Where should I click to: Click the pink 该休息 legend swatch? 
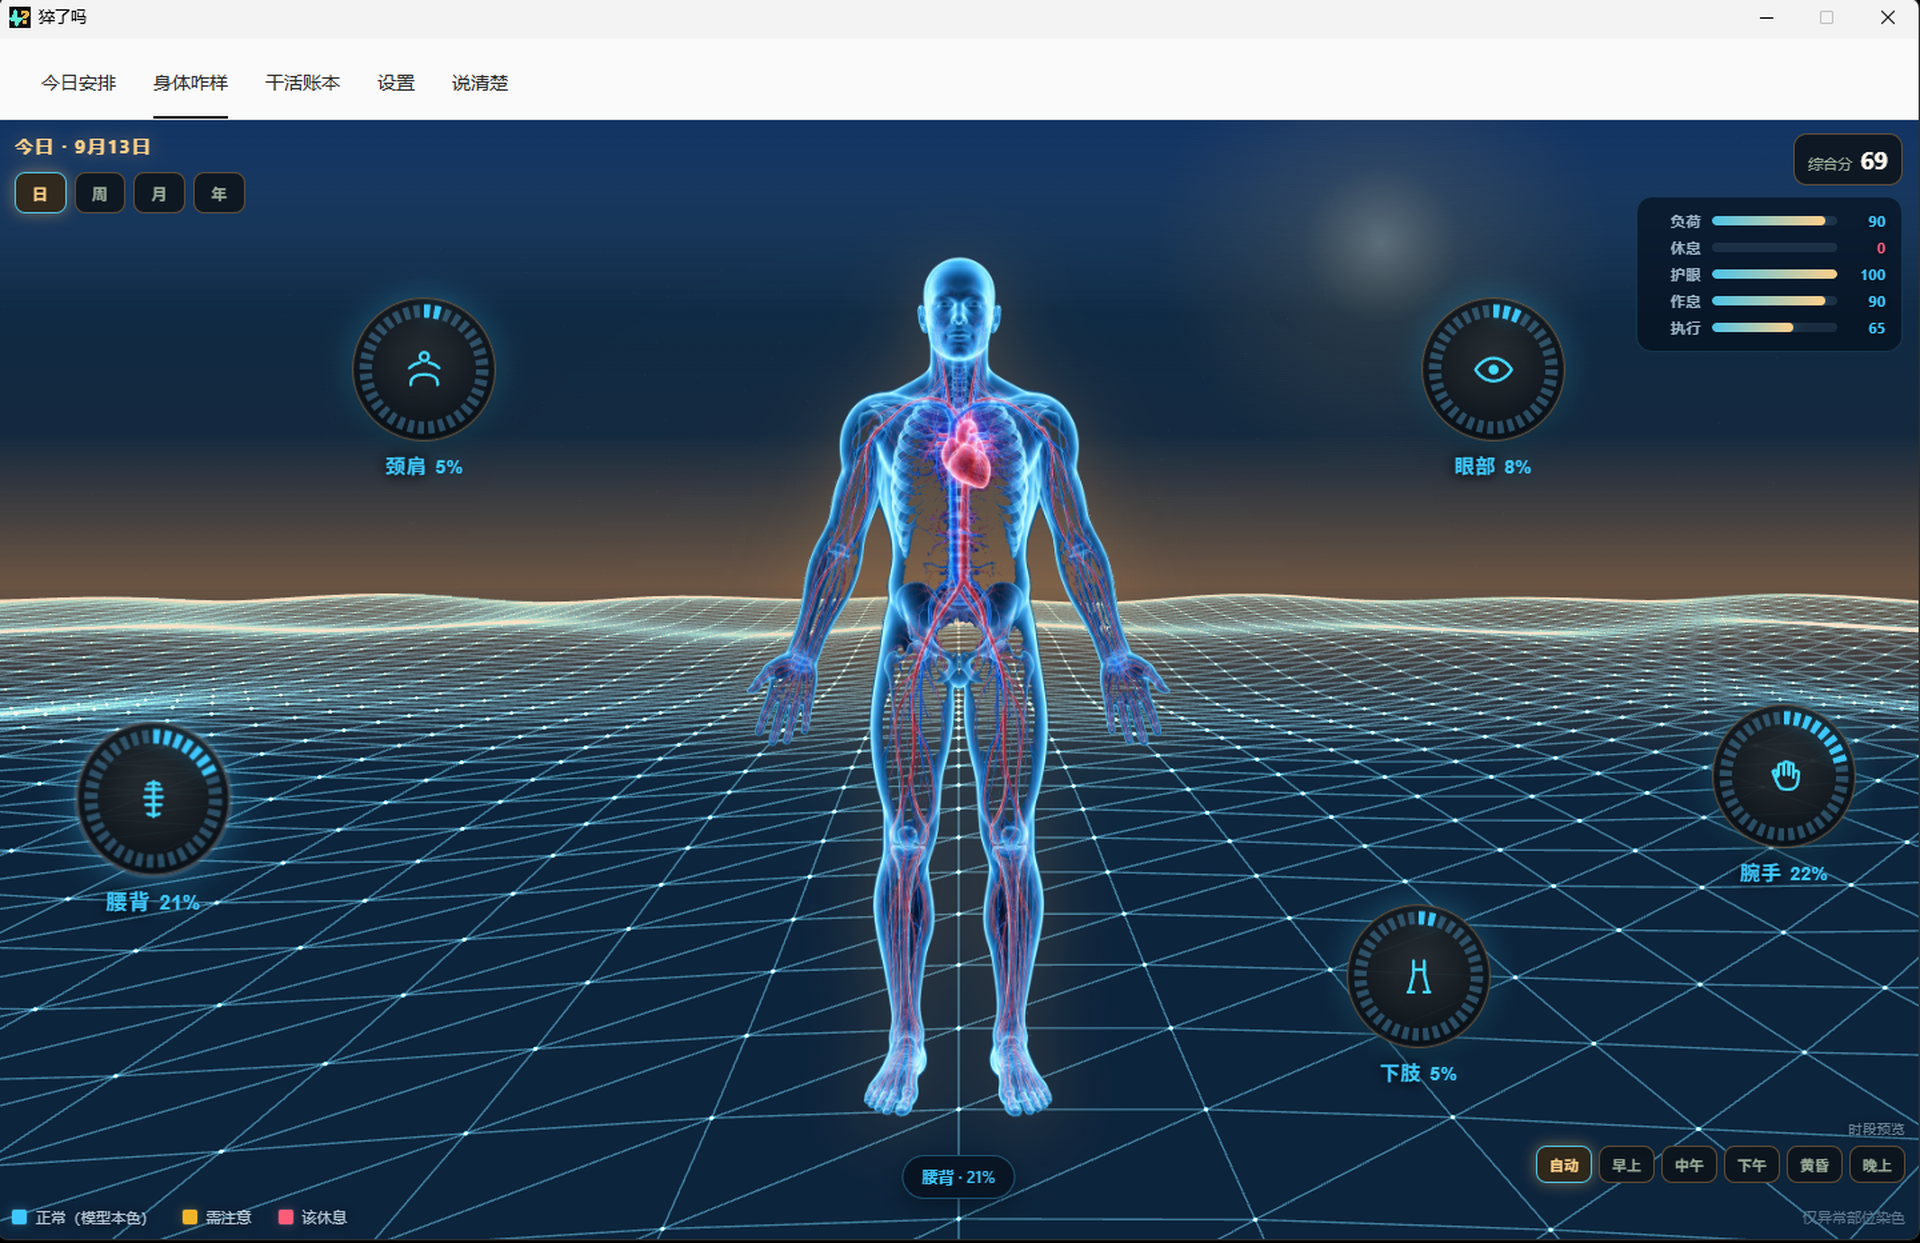[286, 1217]
